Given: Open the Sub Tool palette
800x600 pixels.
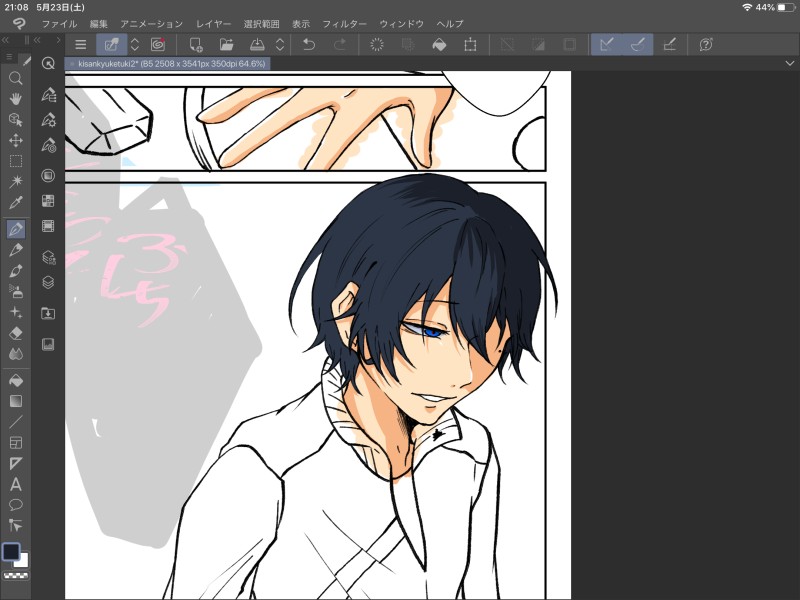Looking at the screenshot, I should tap(48, 95).
